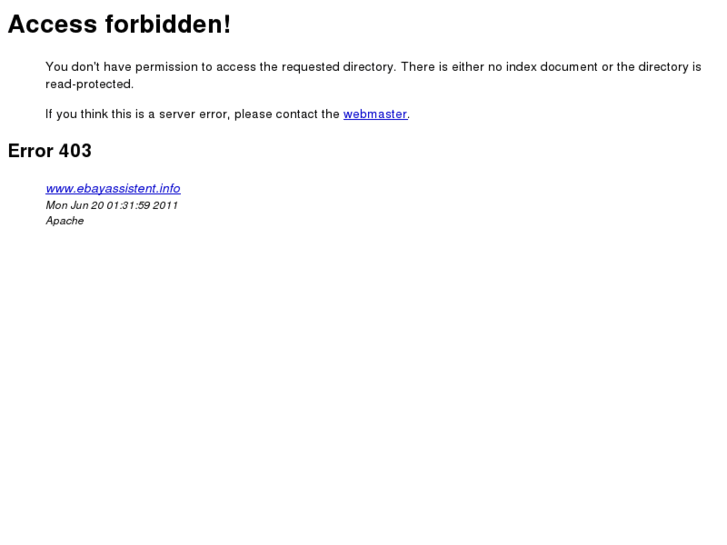Click the year '2011' in the timestamp

[x=165, y=205]
